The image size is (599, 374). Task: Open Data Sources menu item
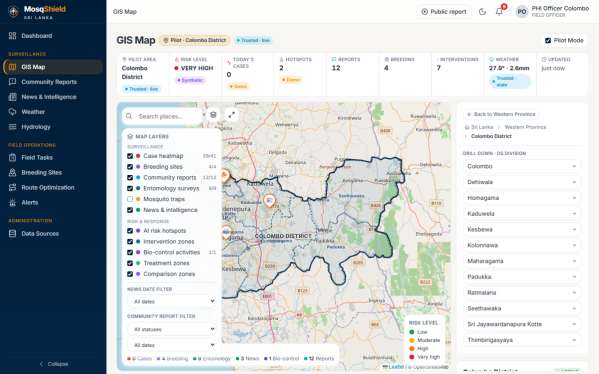pos(52,233)
